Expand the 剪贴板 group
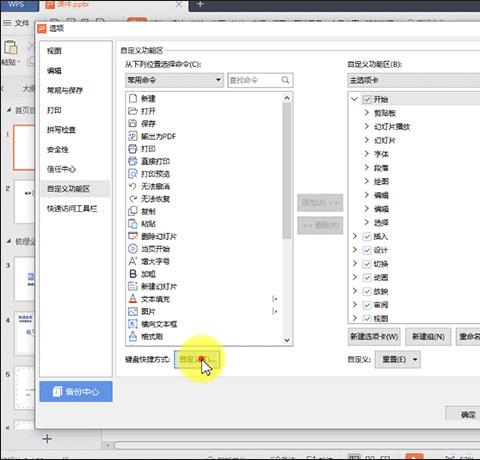 coord(367,113)
